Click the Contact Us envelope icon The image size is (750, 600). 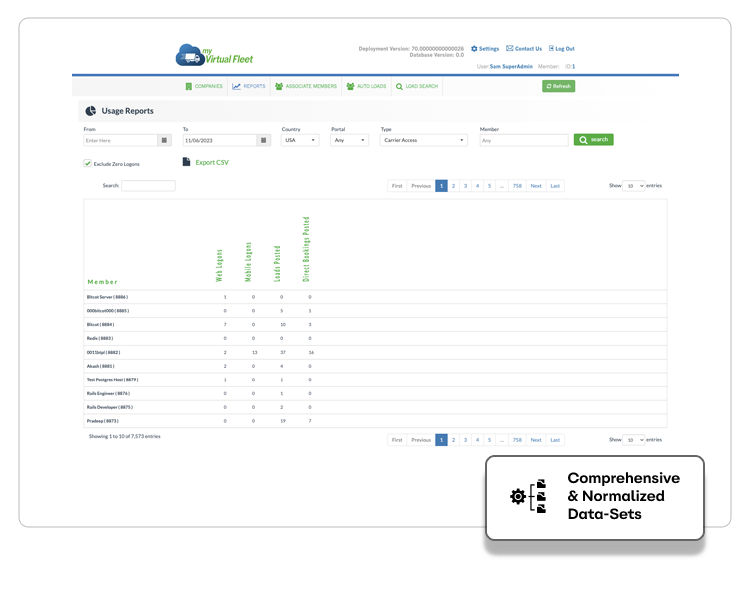point(510,48)
